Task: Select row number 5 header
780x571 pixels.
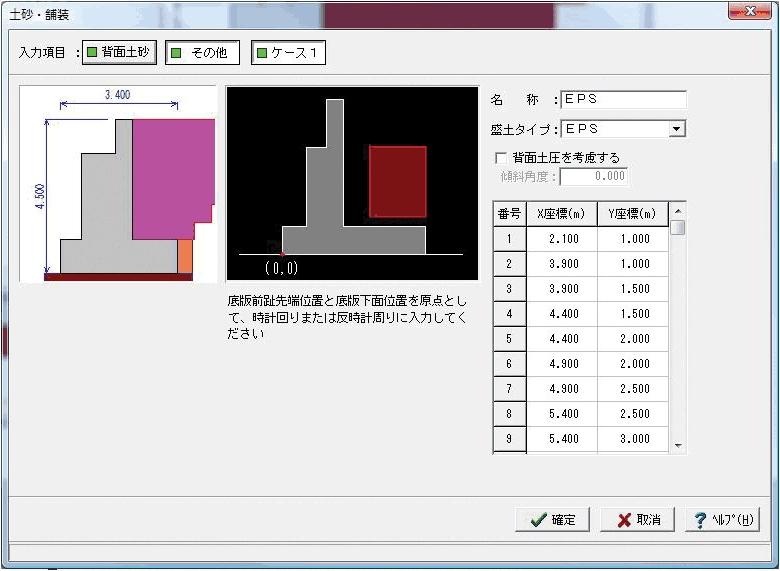Action: coord(509,339)
